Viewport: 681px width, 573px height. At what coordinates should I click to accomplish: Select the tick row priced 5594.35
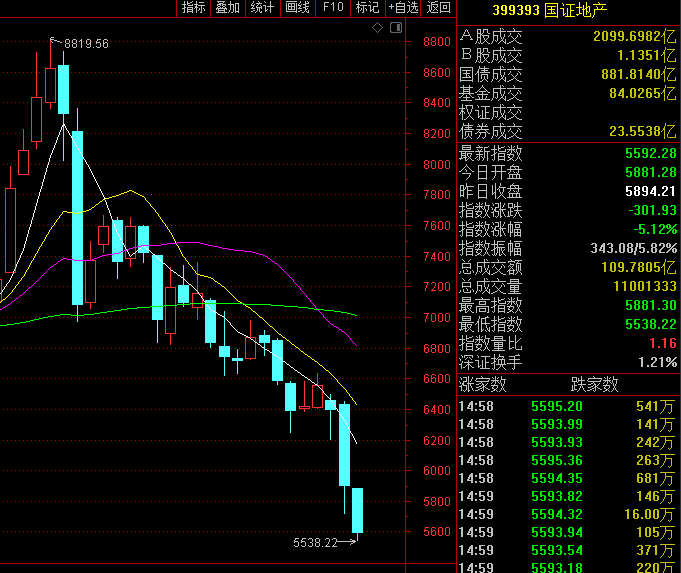pyautogui.click(x=567, y=478)
